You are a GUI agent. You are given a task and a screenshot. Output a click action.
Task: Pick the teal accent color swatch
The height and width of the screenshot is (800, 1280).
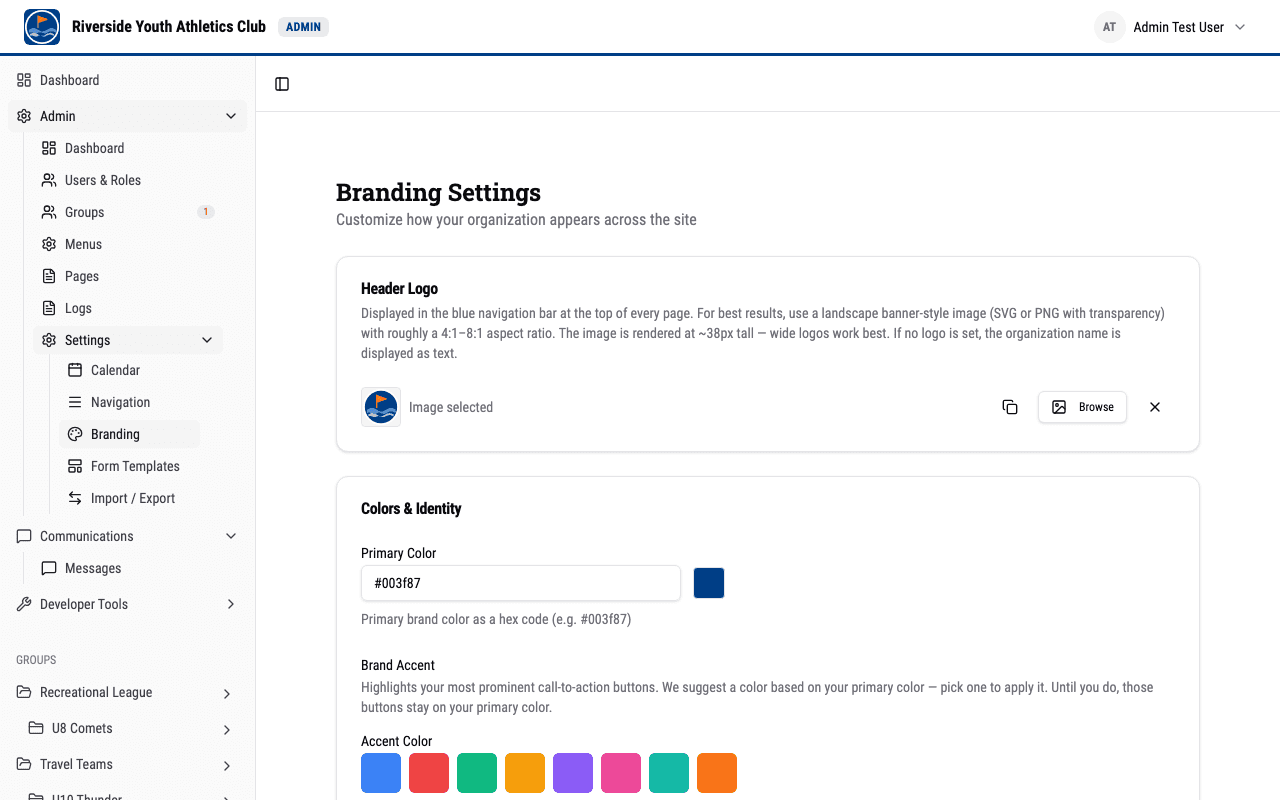[x=669, y=773]
